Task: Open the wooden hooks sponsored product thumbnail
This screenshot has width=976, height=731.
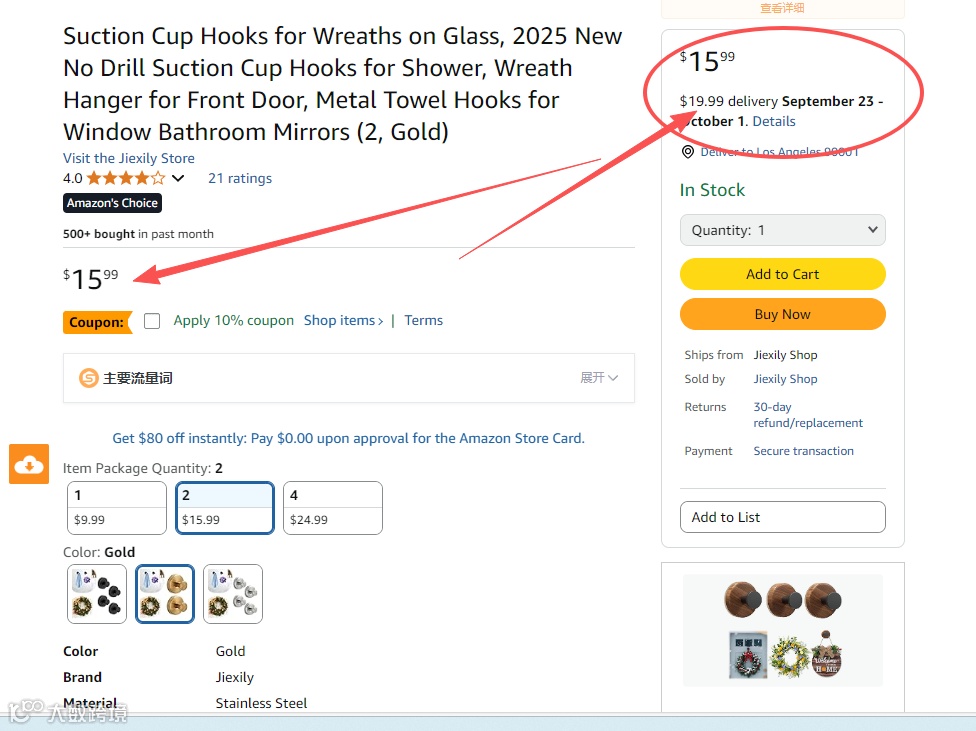Action: coord(783,630)
